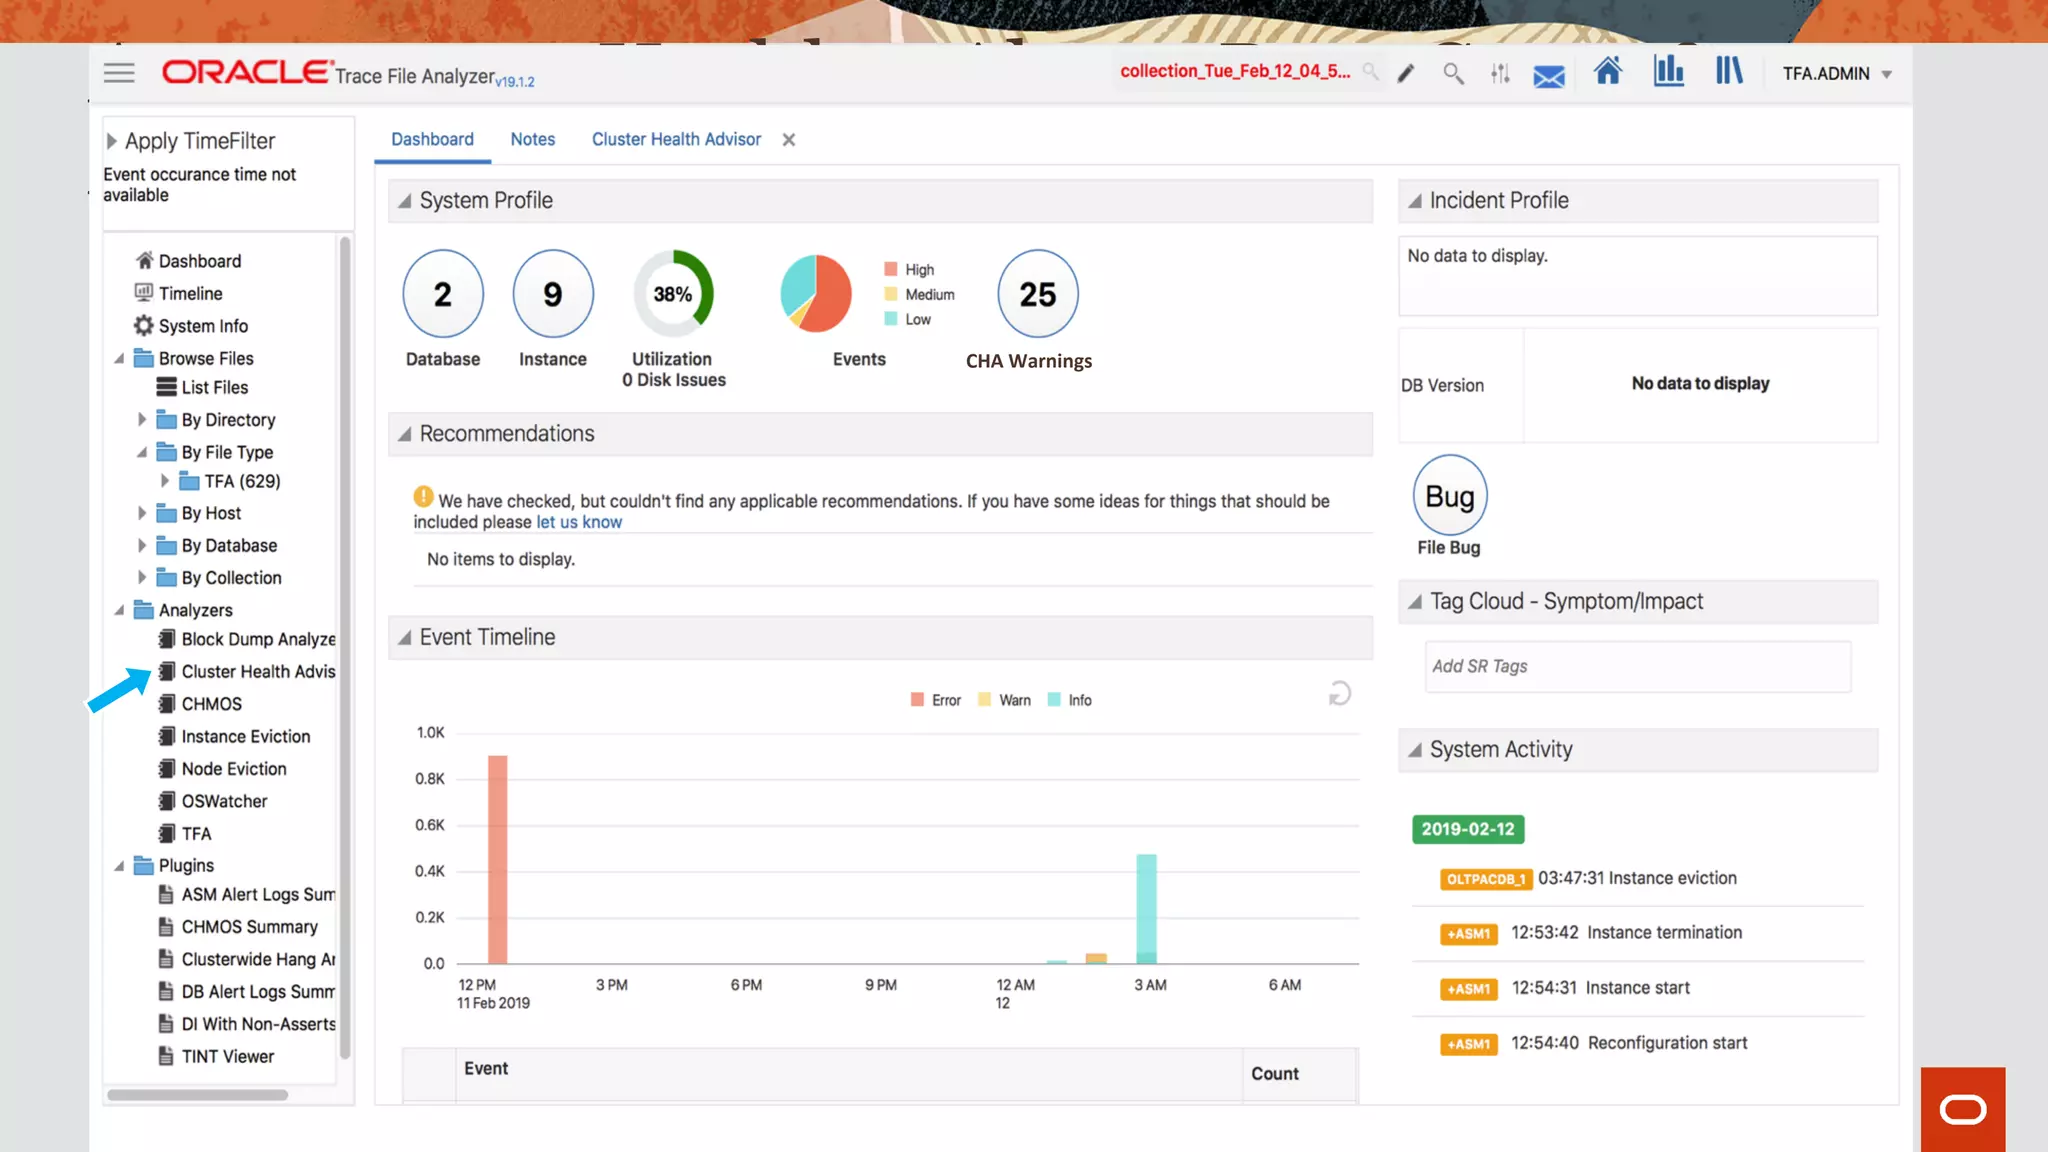Select Timeline in the sidebar tree
Viewport: 2048px width, 1152px height.
[x=179, y=293]
